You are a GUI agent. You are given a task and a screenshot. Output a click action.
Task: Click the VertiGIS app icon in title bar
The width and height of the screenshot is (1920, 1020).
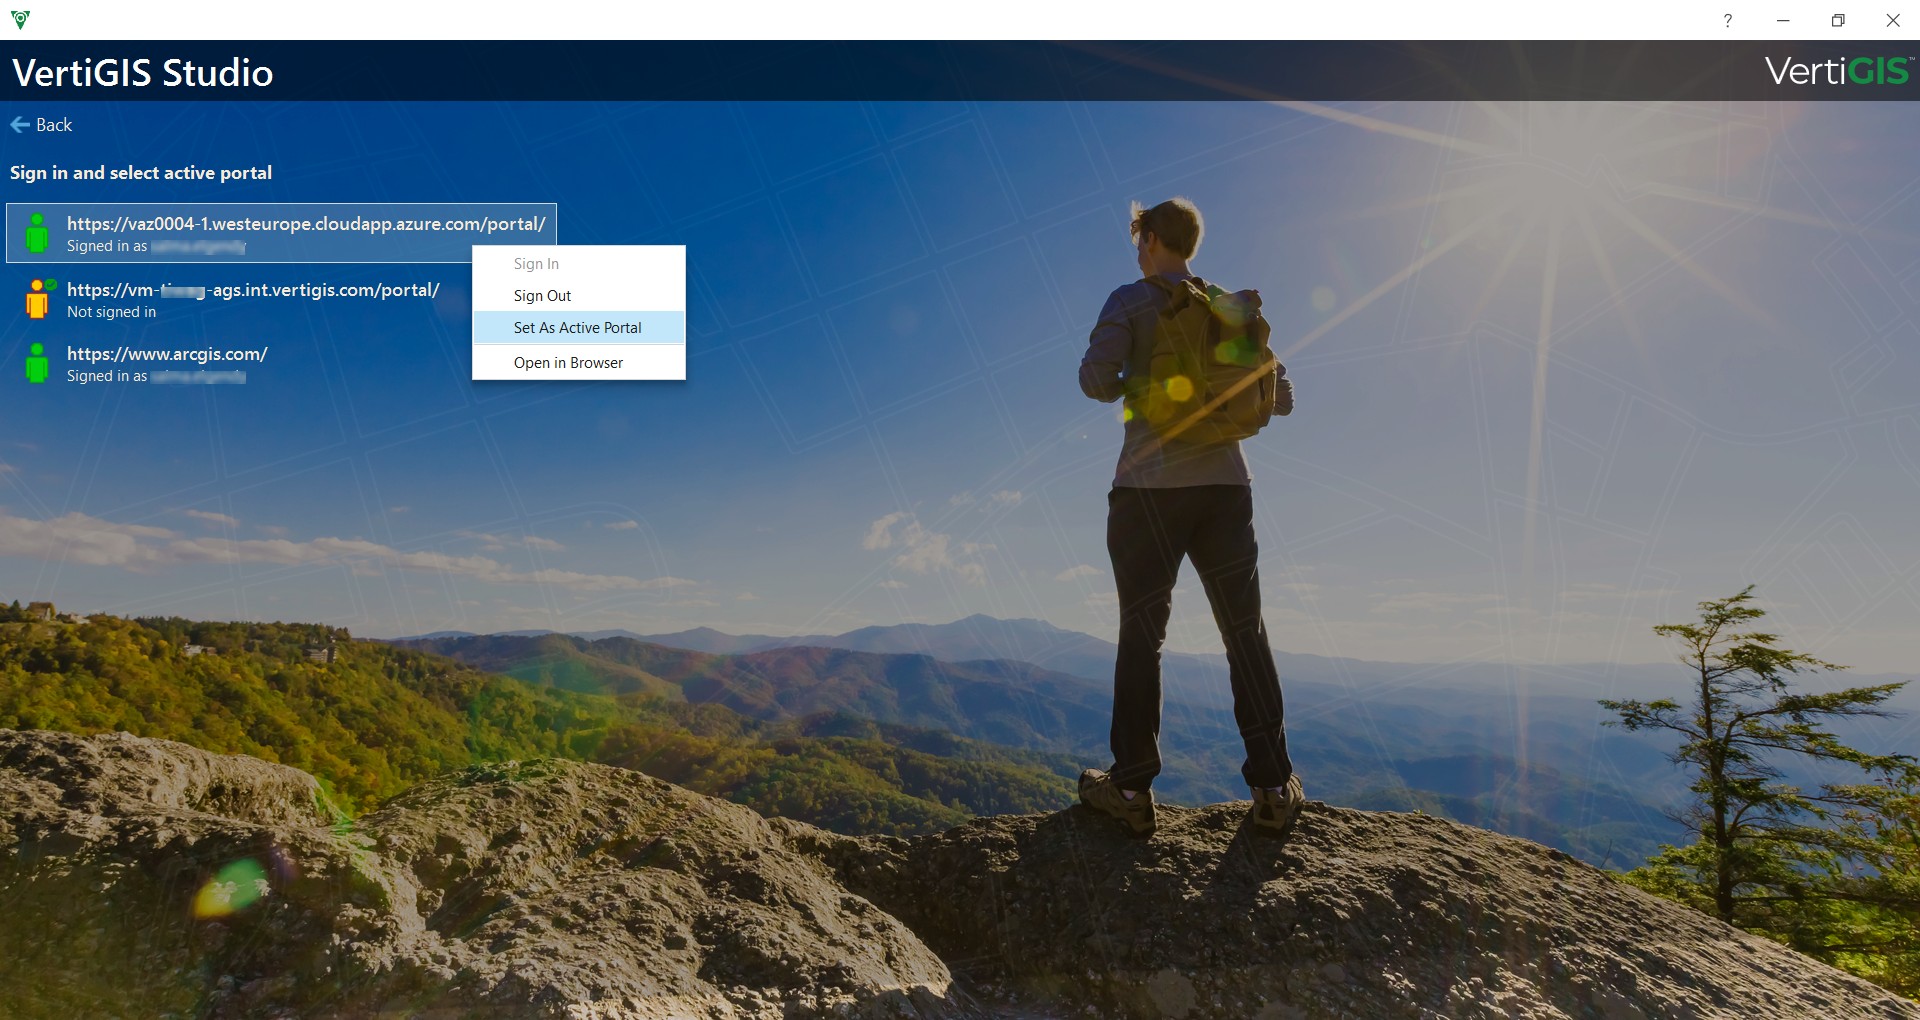pos(20,19)
